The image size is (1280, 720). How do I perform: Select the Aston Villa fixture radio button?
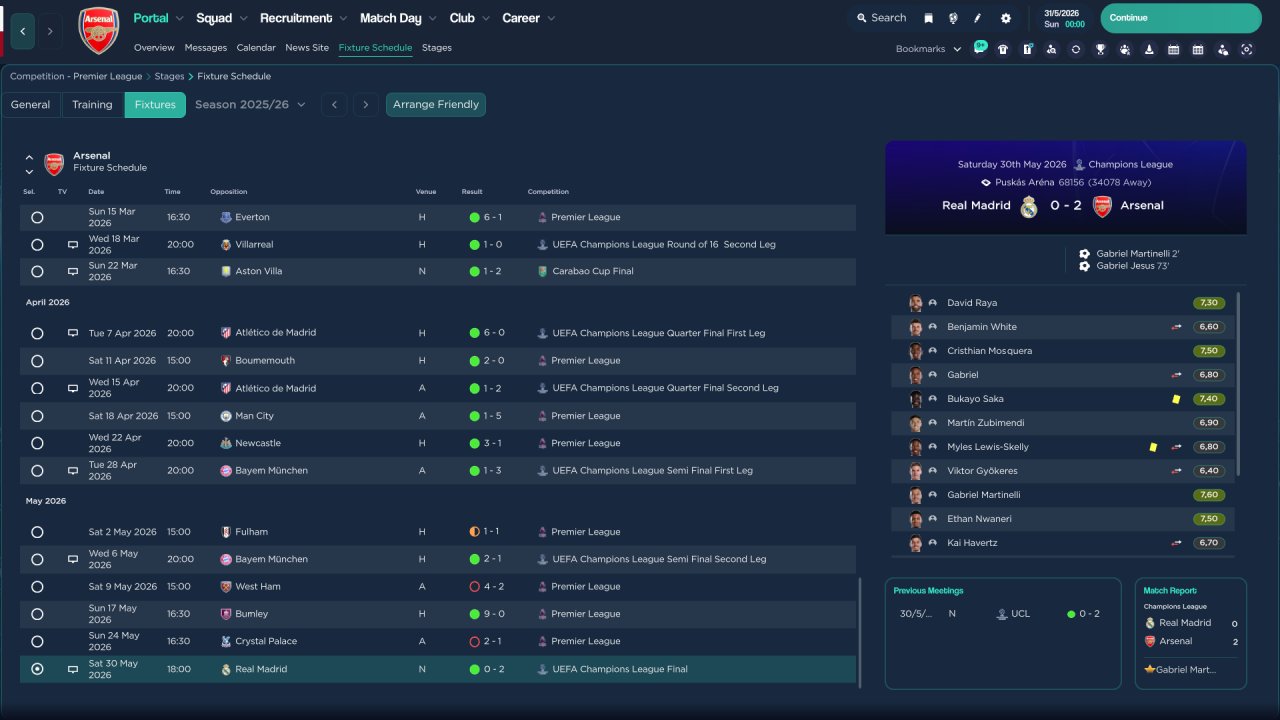point(37,271)
